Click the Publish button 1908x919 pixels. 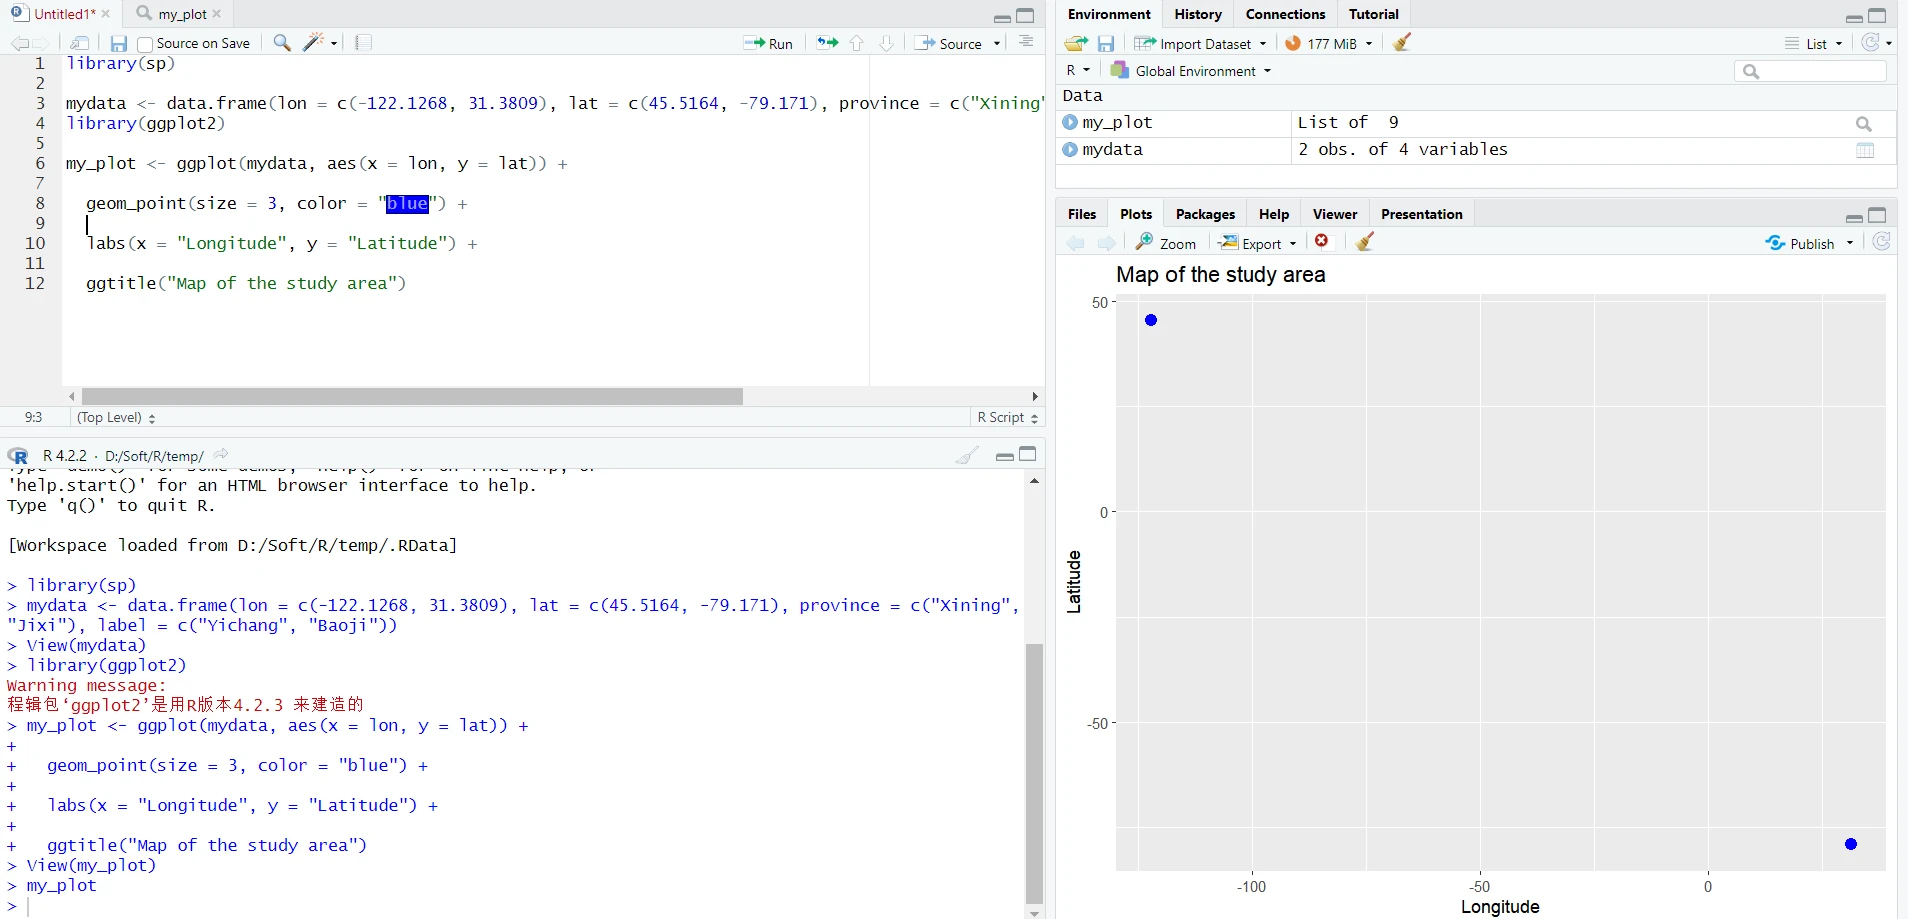coord(1800,243)
